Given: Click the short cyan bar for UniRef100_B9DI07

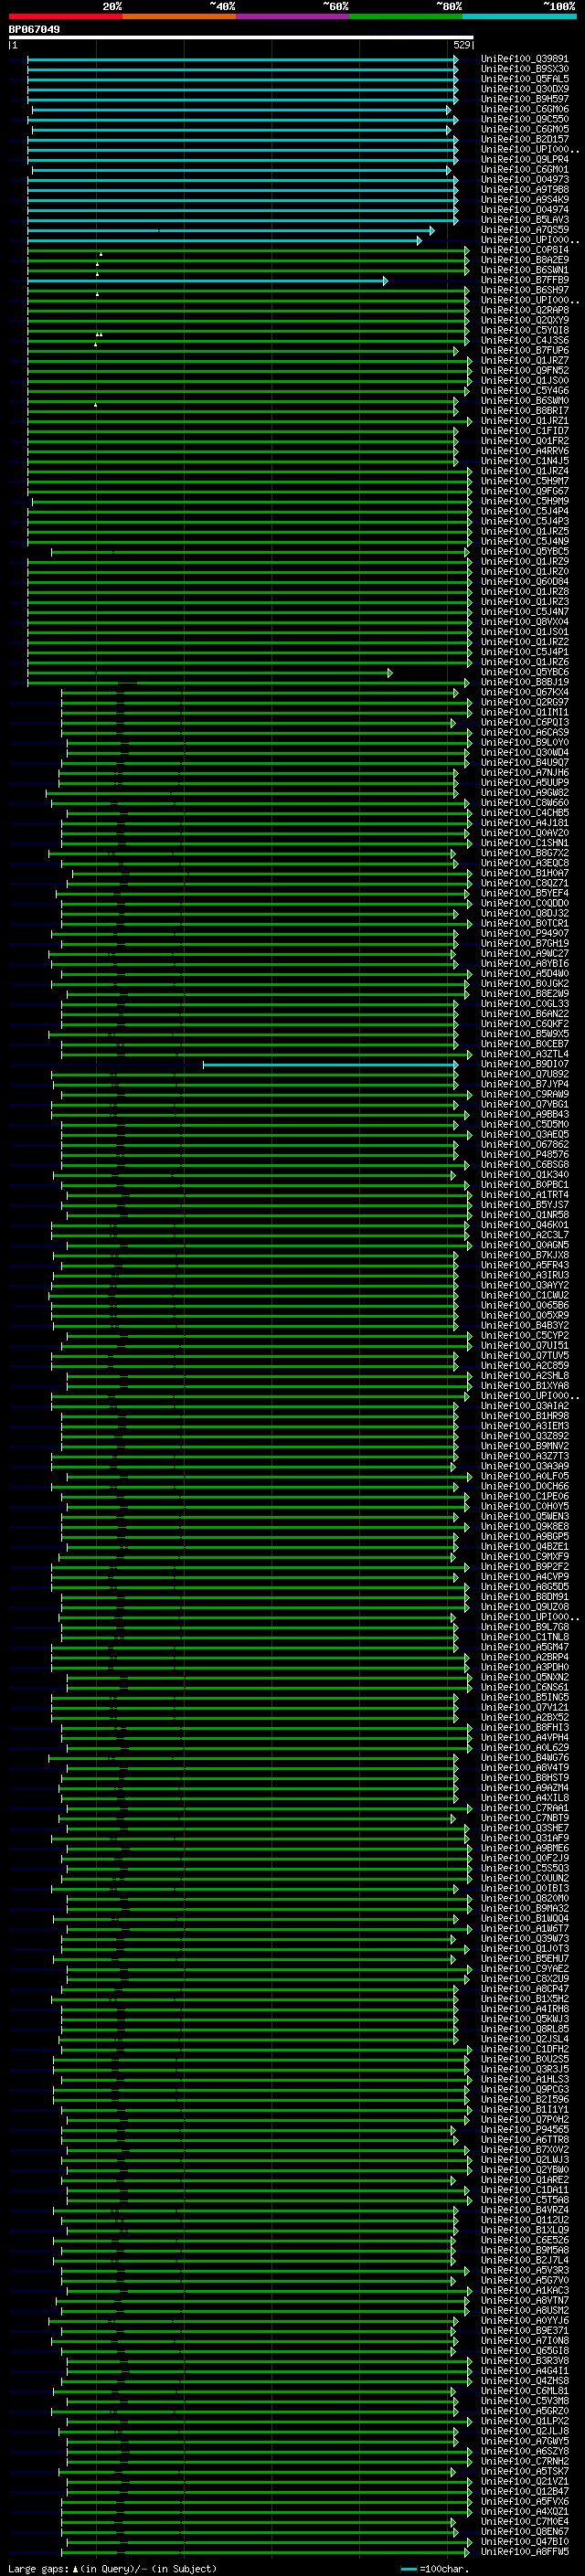Looking at the screenshot, I should click(330, 1064).
